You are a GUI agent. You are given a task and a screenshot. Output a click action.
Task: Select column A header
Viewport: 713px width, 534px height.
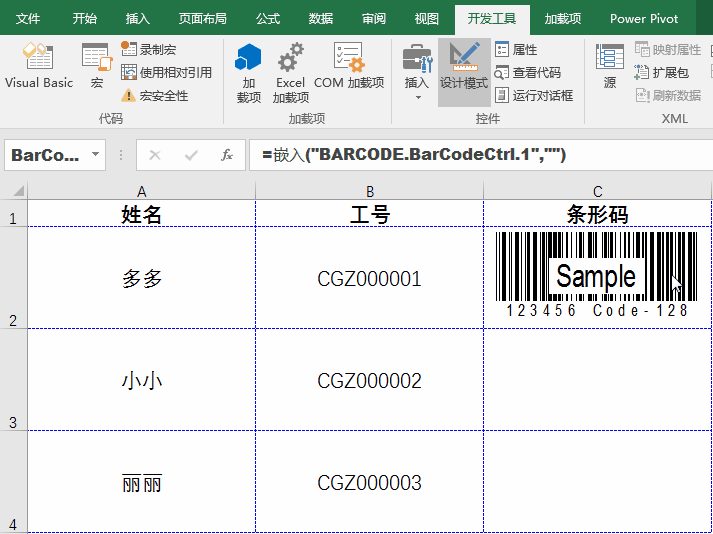141,191
